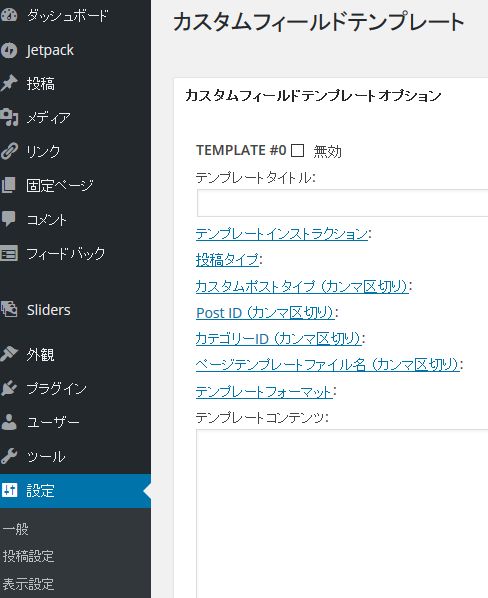The width and height of the screenshot is (488, 598).
Task: Open the 一般 settings submenu item
Action: point(16,529)
